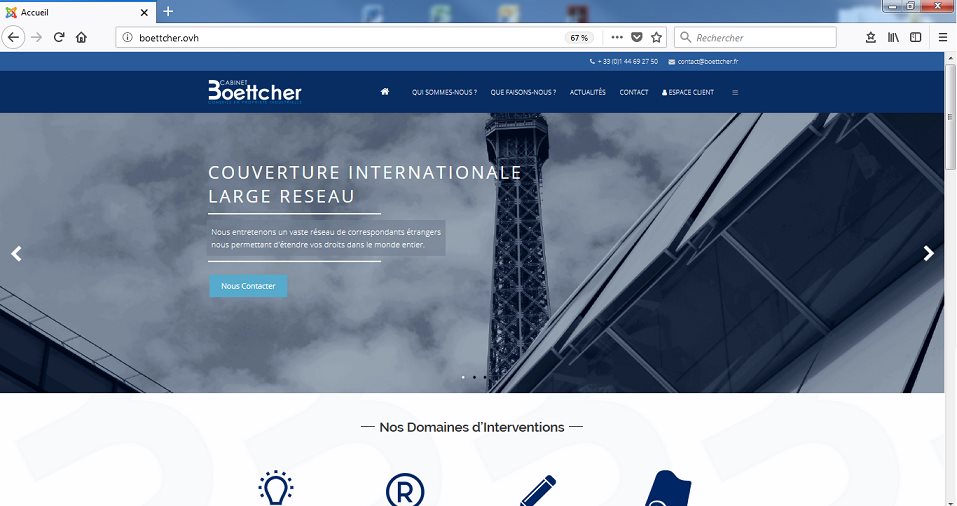Select the first carousel dot indicator
Screen dimensions: 957x506
point(463,377)
